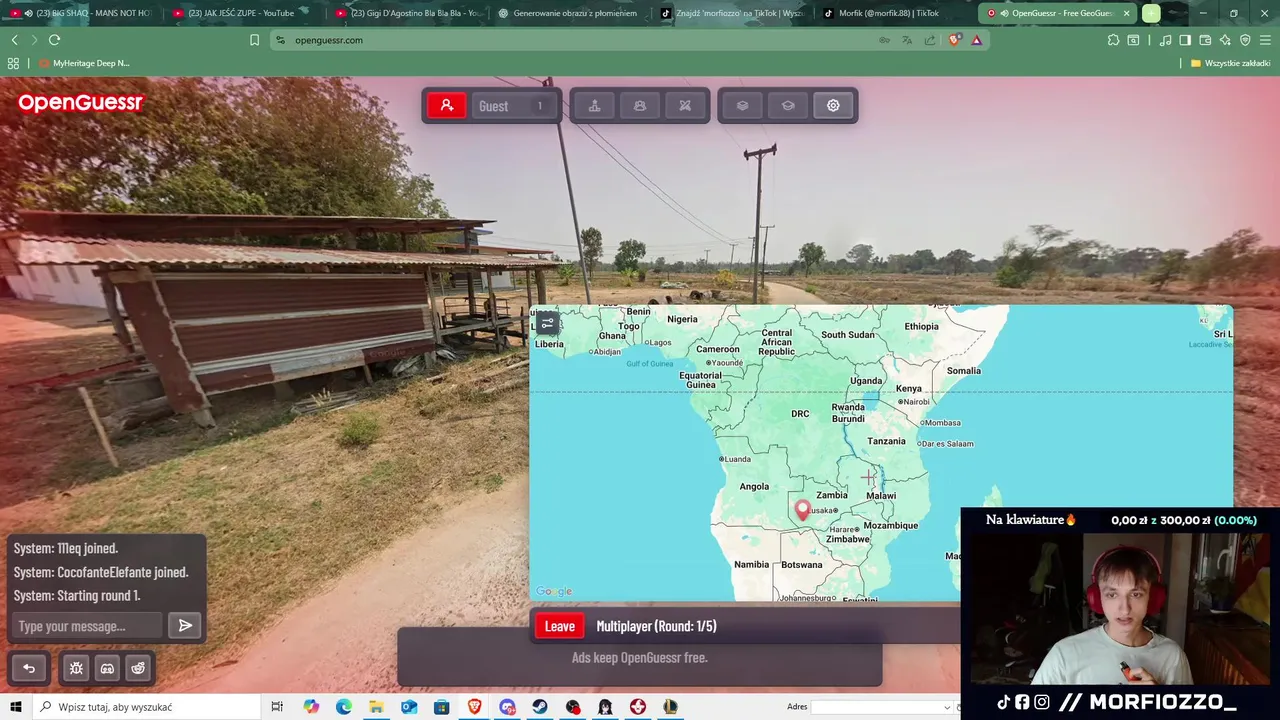
Task: Open the Windows Start menu
Action: (x=15, y=707)
